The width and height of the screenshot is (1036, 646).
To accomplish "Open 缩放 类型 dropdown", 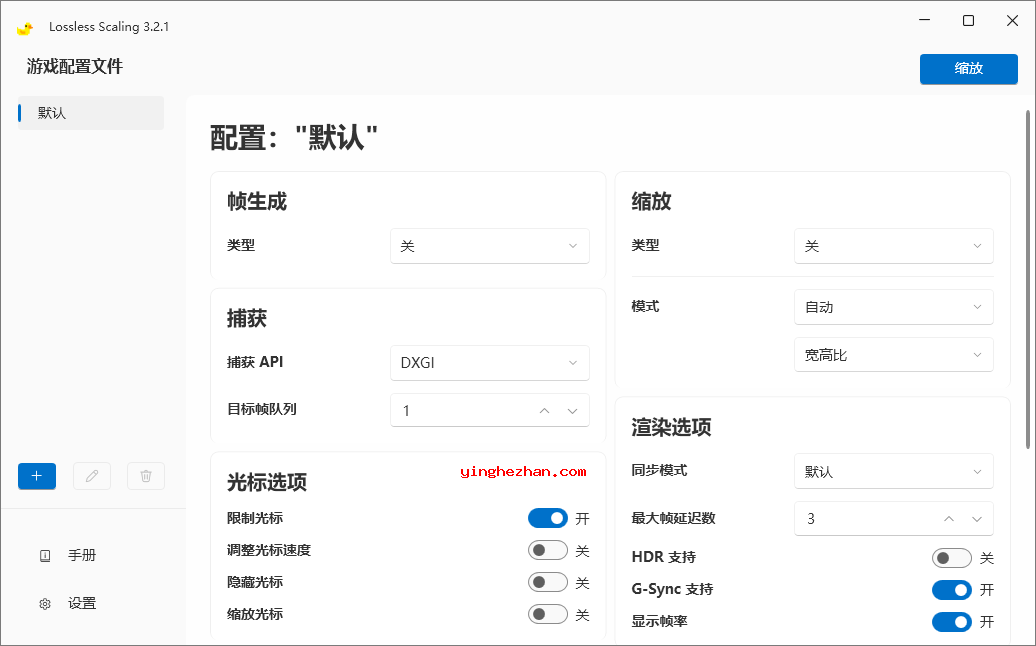I will pyautogui.click(x=894, y=246).
